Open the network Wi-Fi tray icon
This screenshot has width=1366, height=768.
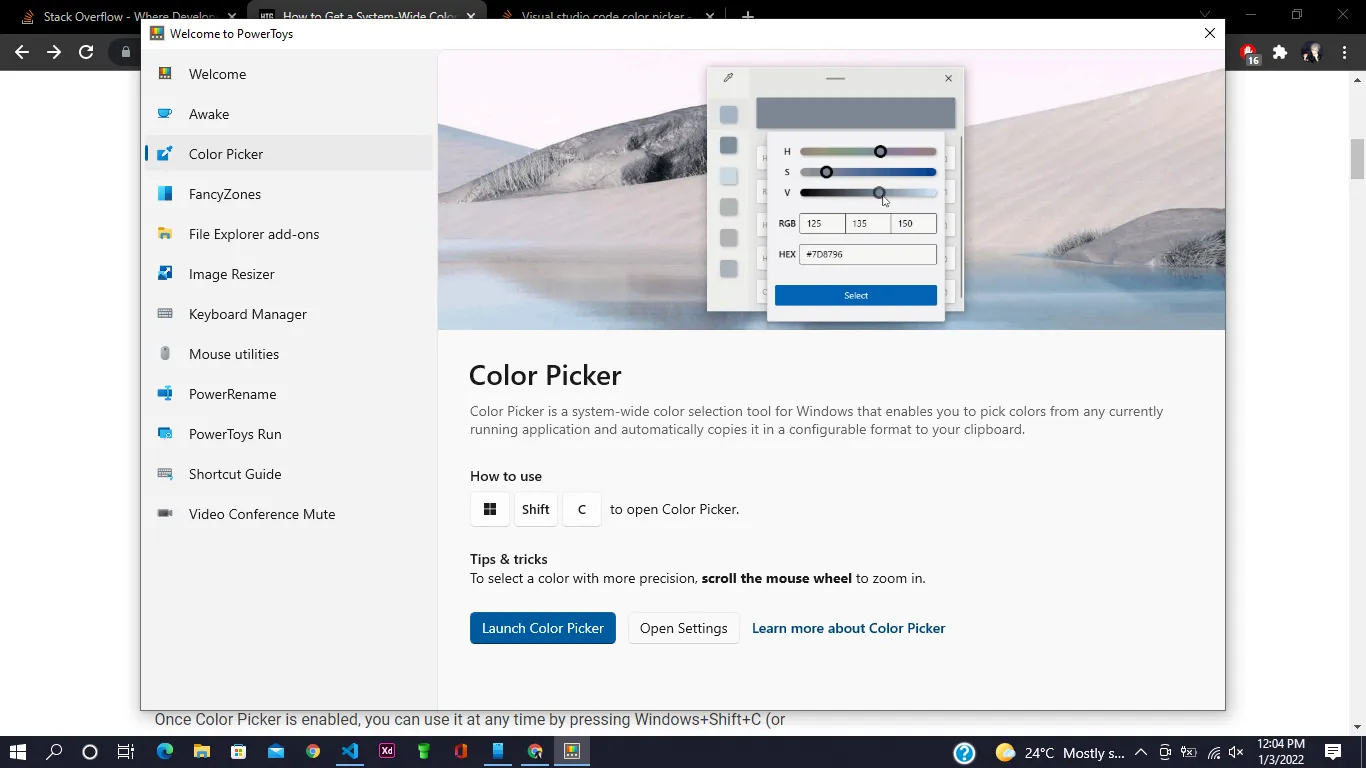click(1214, 753)
